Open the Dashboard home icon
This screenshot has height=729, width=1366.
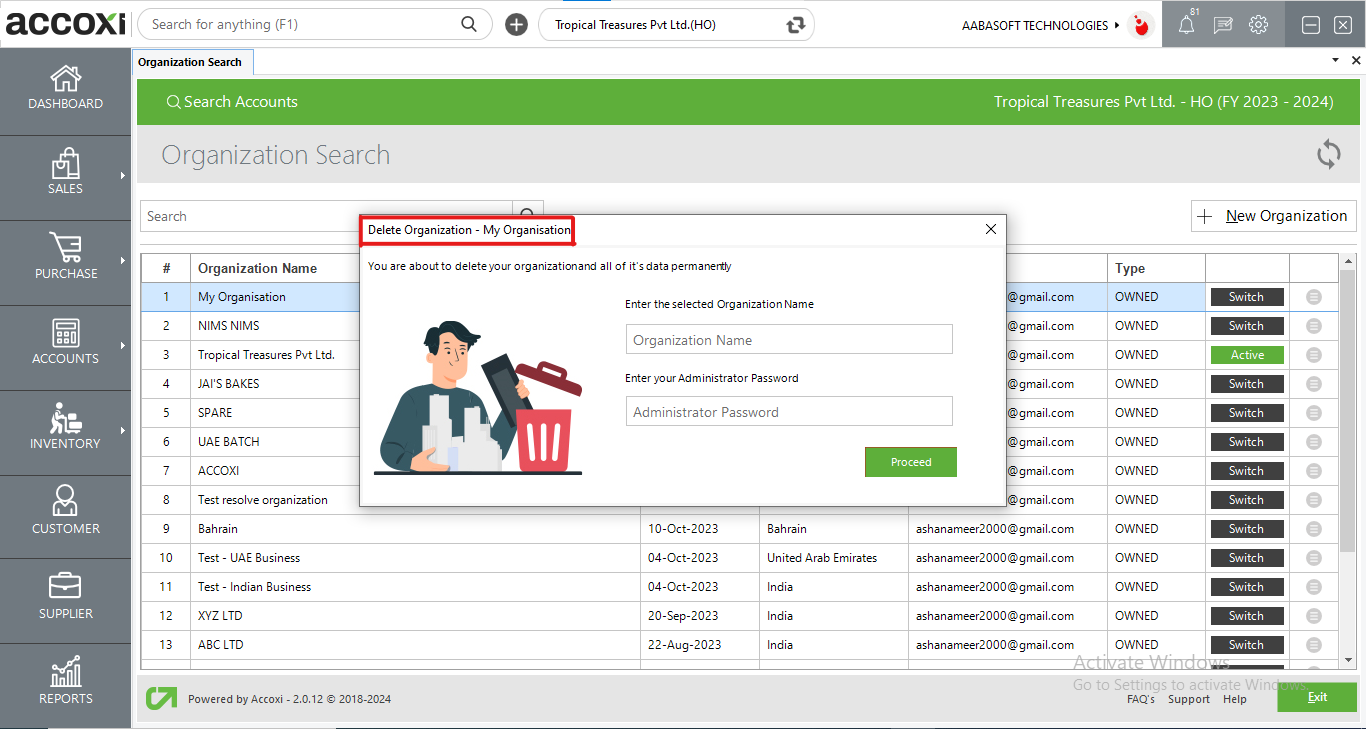[65, 78]
